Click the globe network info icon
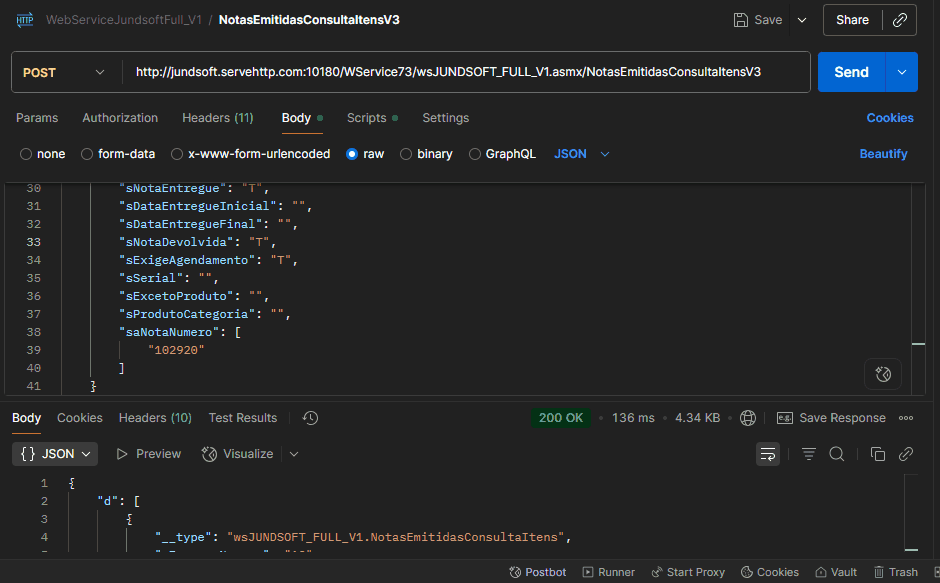 [x=748, y=418]
